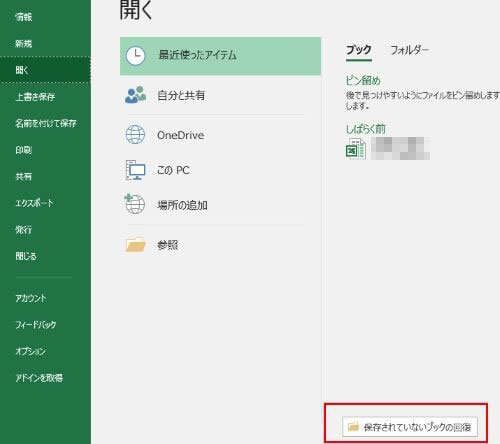
Task: Click the clock icon for recent items
Action: (135, 56)
